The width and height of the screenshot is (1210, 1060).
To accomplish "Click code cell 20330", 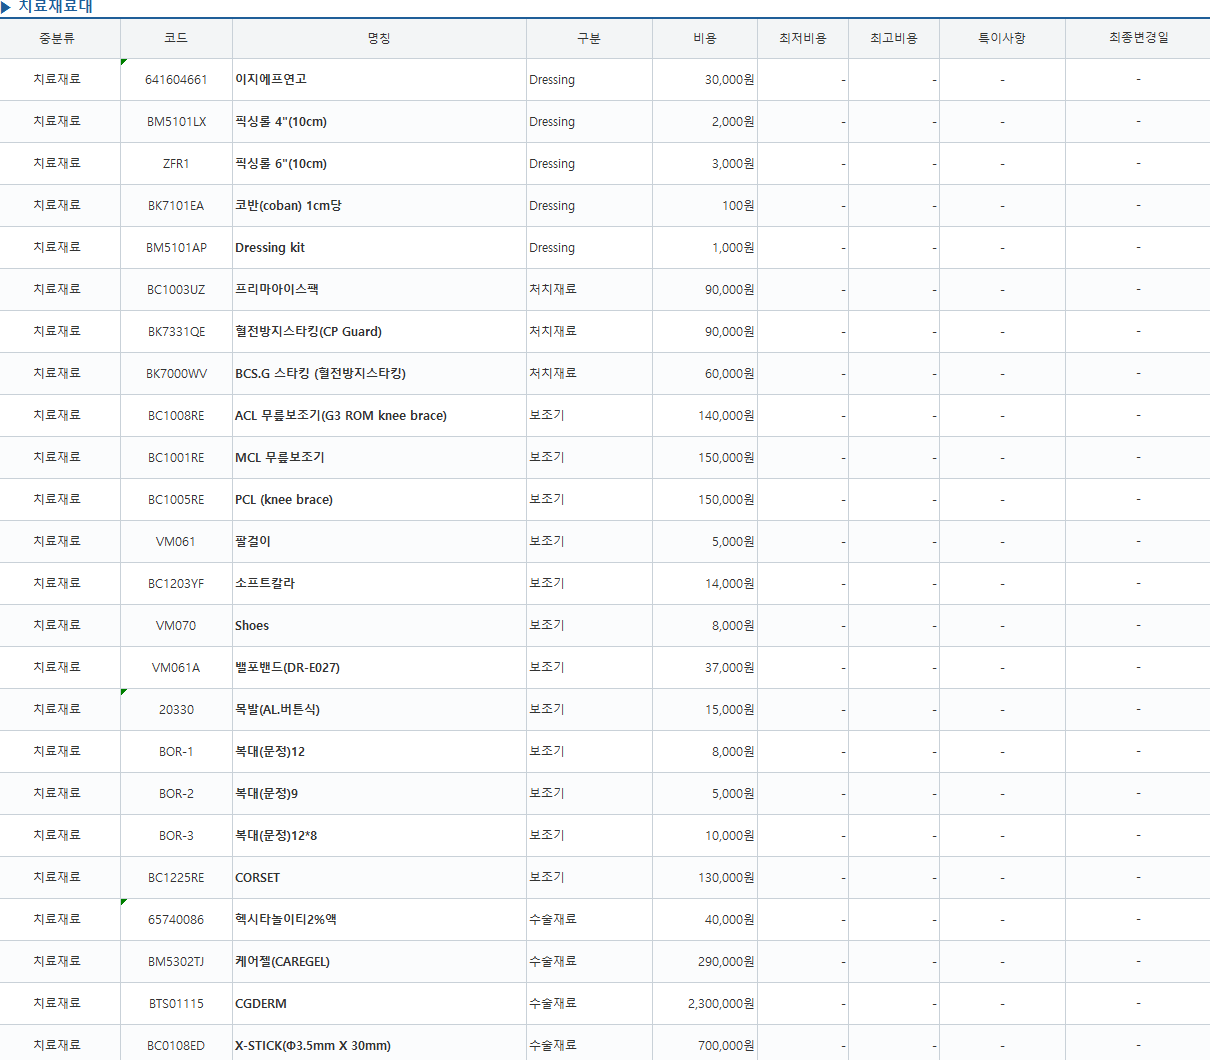I will point(176,710).
